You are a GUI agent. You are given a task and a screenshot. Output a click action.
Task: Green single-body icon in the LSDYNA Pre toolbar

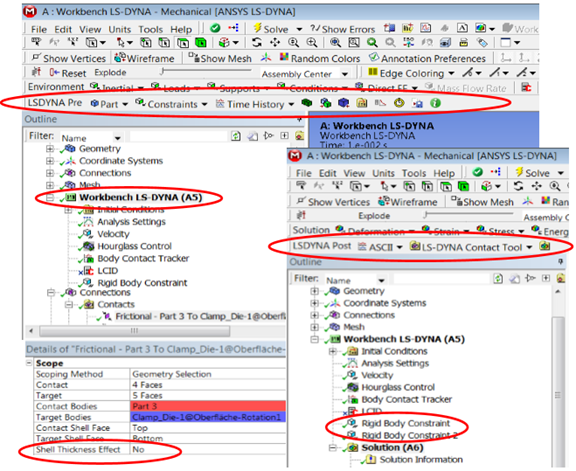click(x=306, y=103)
